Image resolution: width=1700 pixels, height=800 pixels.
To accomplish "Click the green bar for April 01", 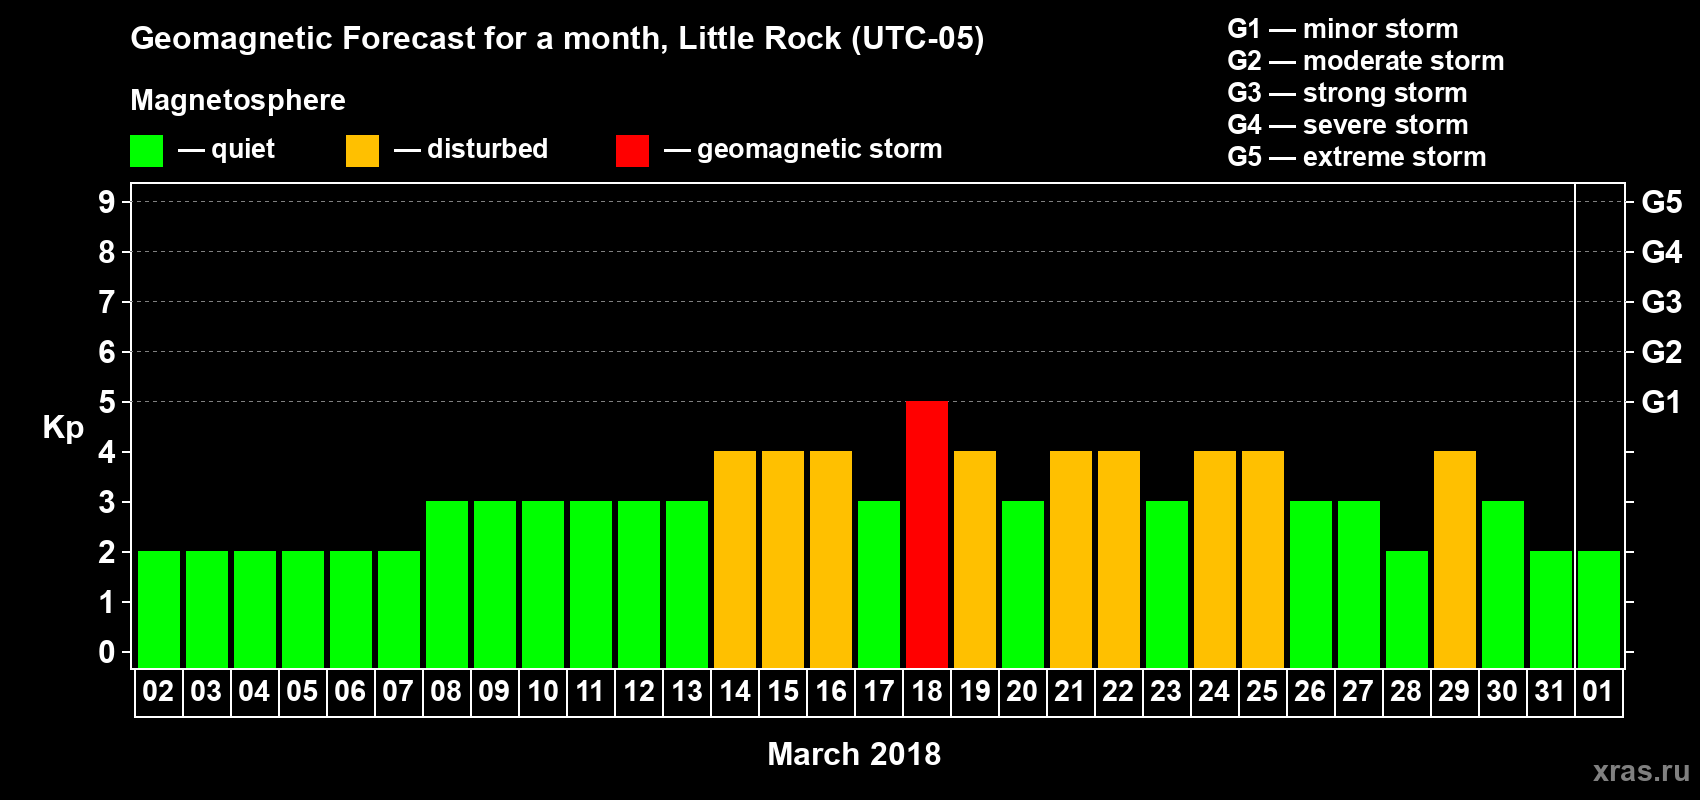I will click(1599, 609).
